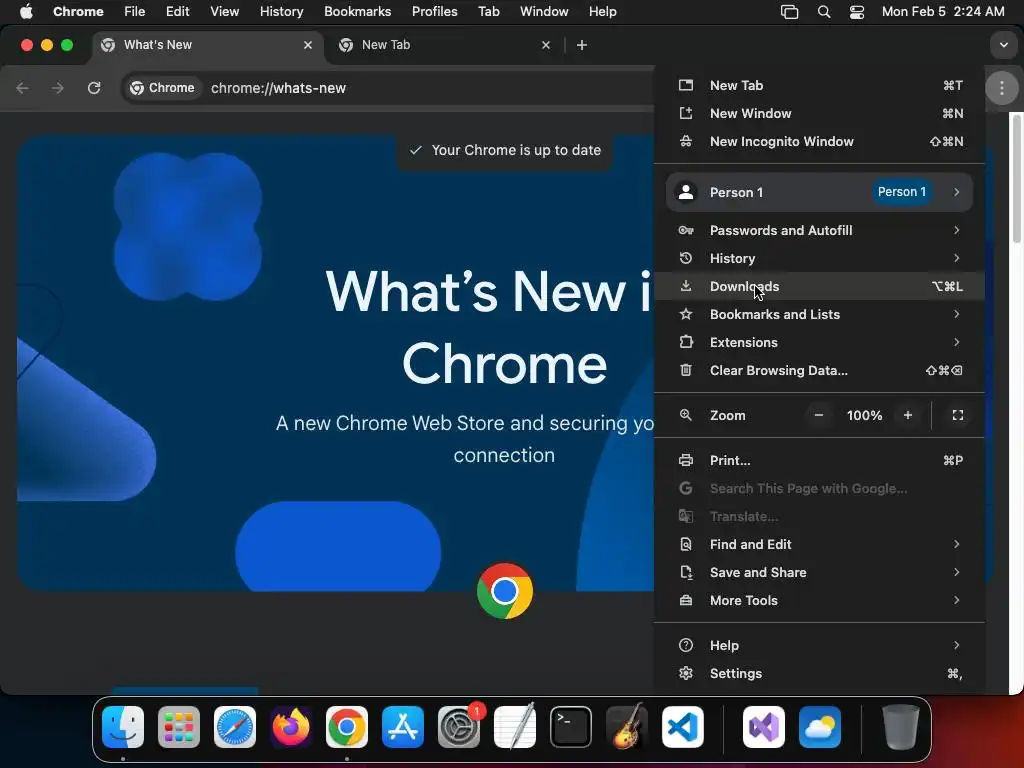Expand Find and Edit submenu
This screenshot has width=1024, height=768.
tap(820, 545)
